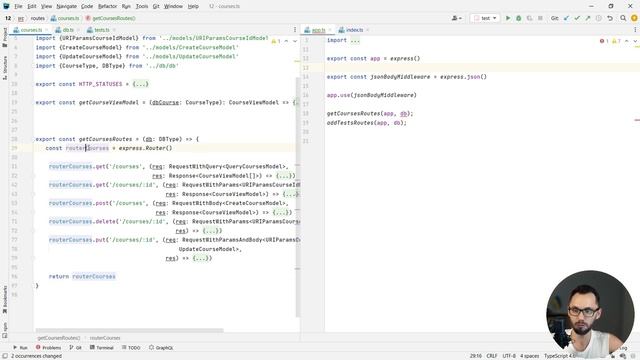Image resolution: width=640 pixels, height=360 pixels.
Task: Click routerCourses breadcrumb at editor bottom
Action: tap(105, 338)
